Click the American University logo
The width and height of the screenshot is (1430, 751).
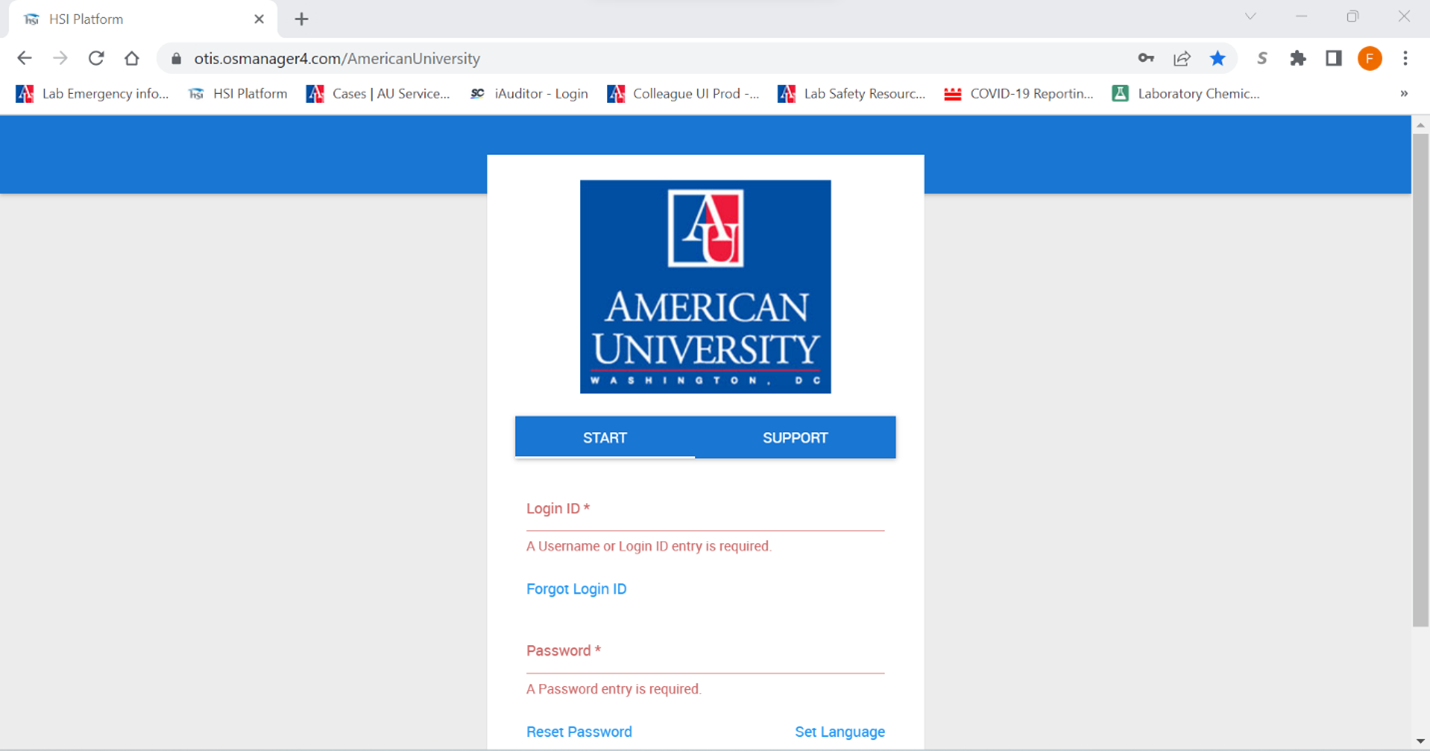pos(705,286)
